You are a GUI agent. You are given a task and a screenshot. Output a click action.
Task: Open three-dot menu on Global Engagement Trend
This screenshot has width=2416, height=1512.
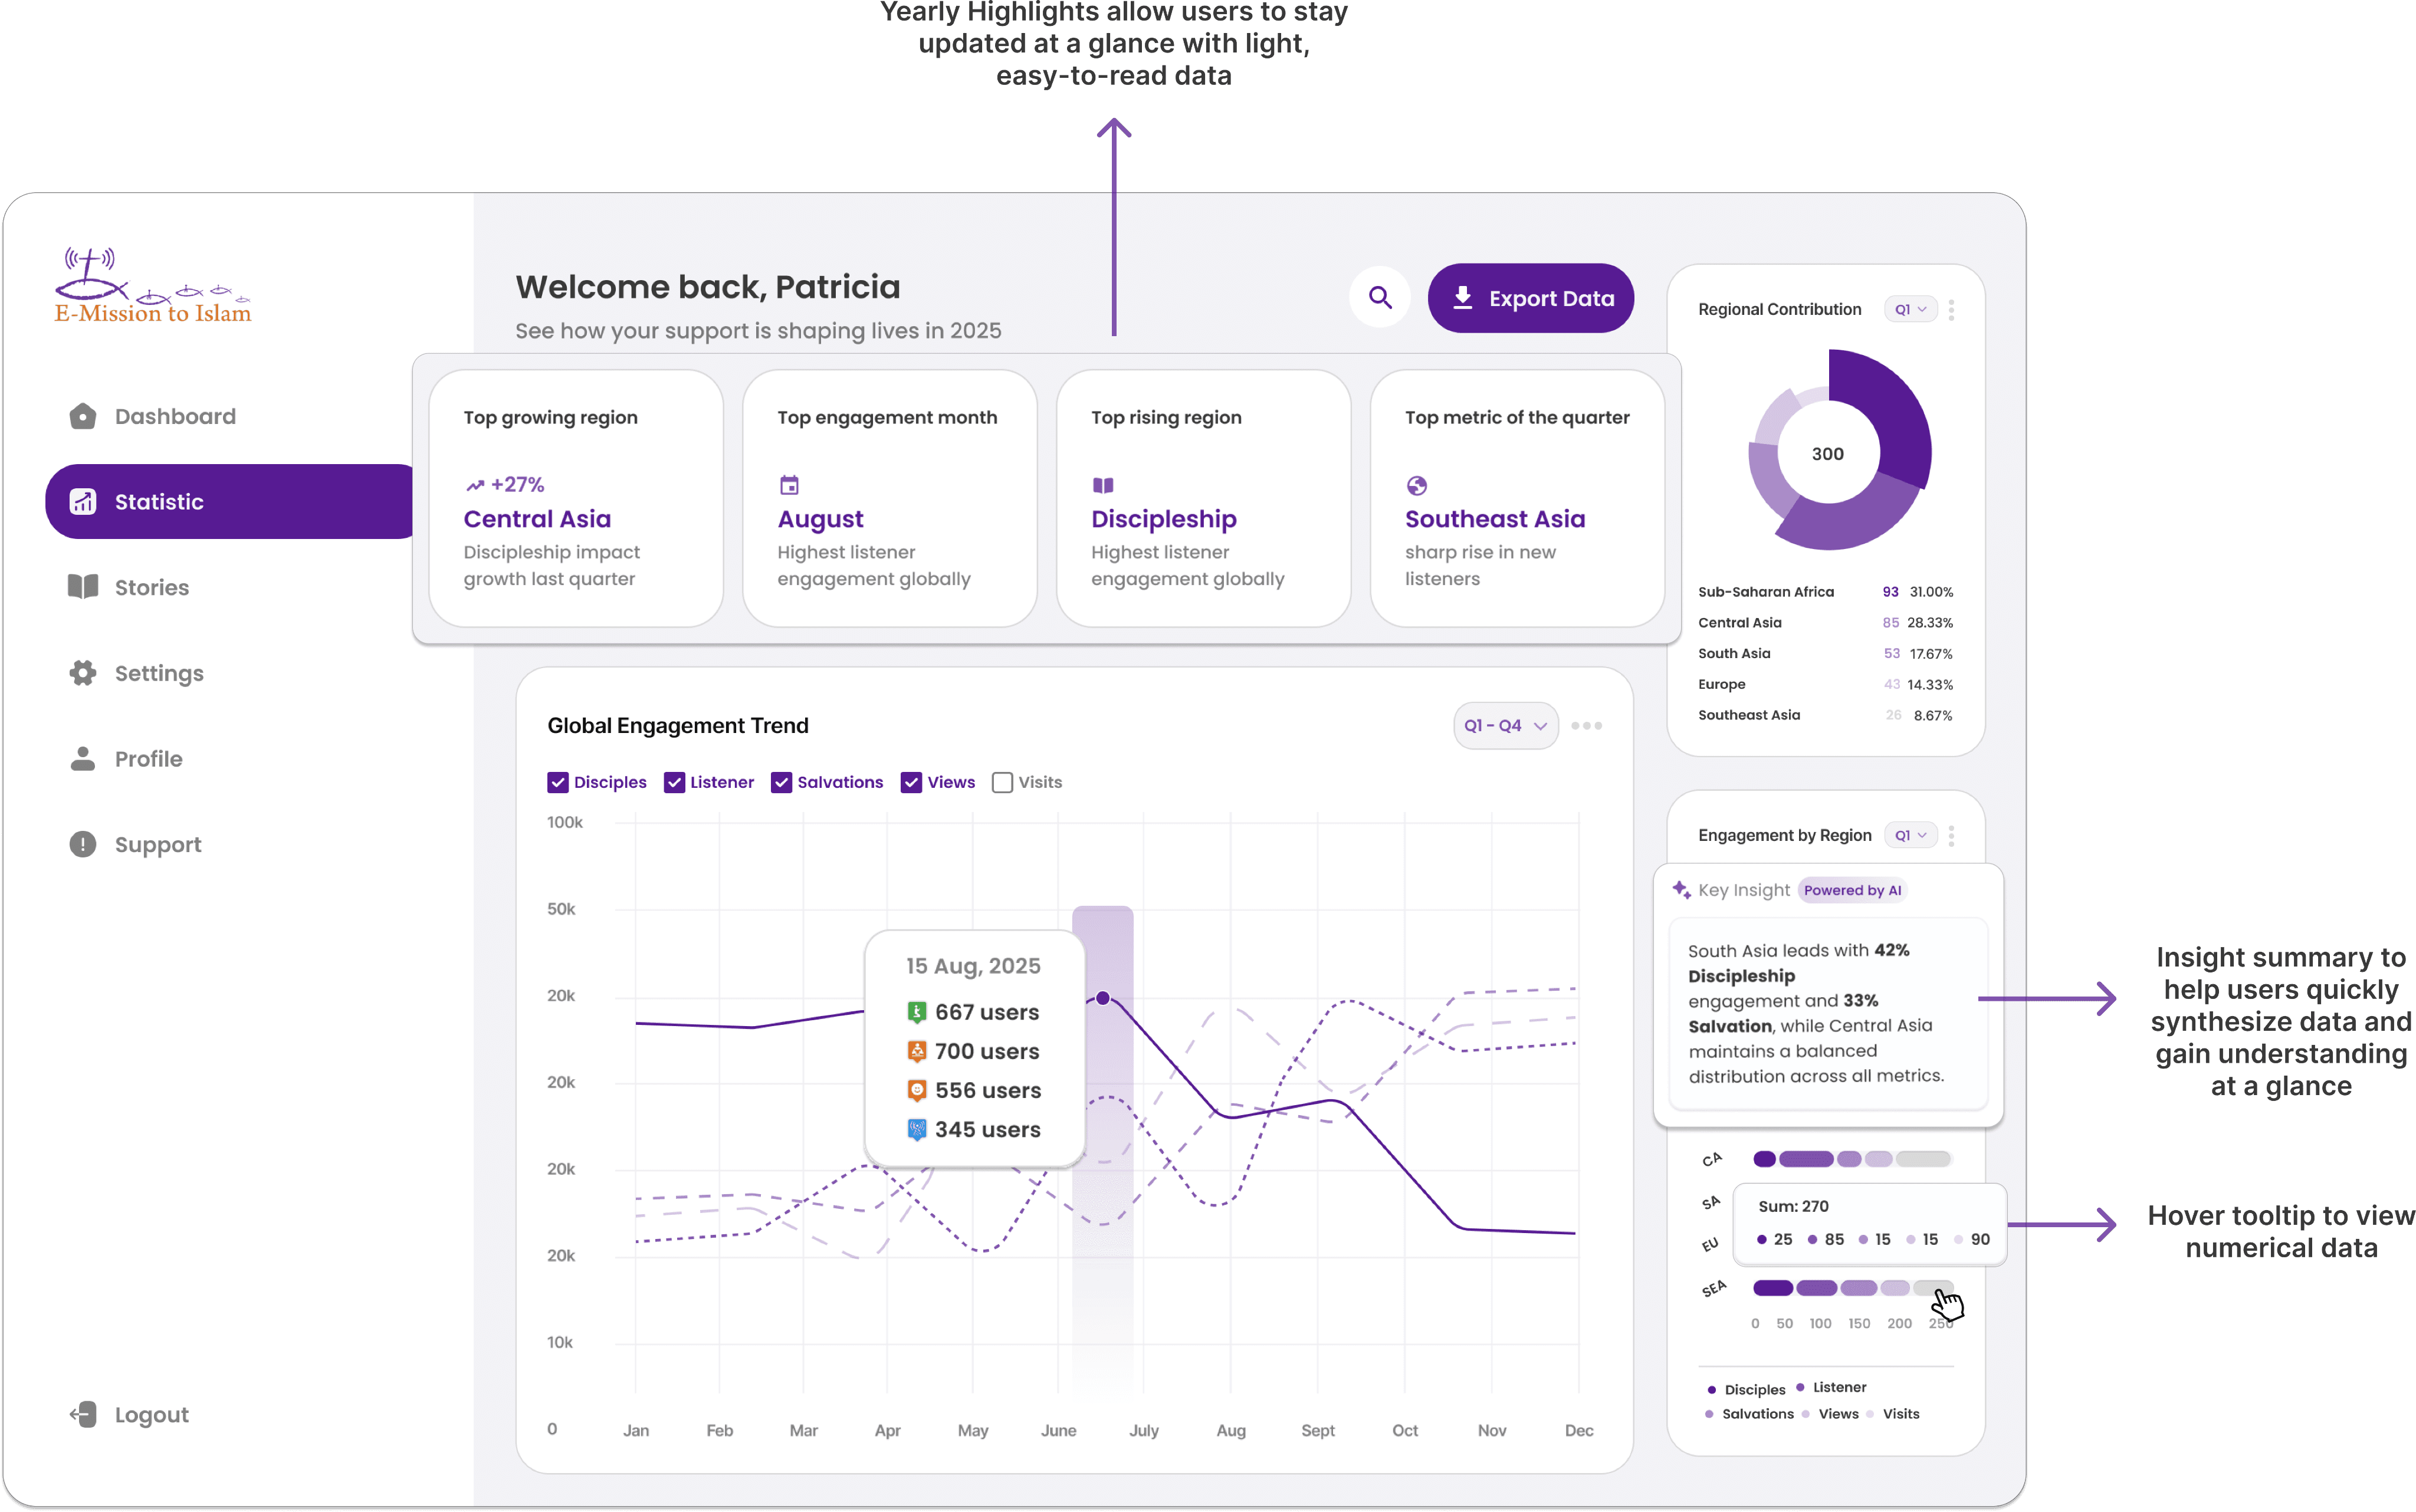tap(1586, 726)
